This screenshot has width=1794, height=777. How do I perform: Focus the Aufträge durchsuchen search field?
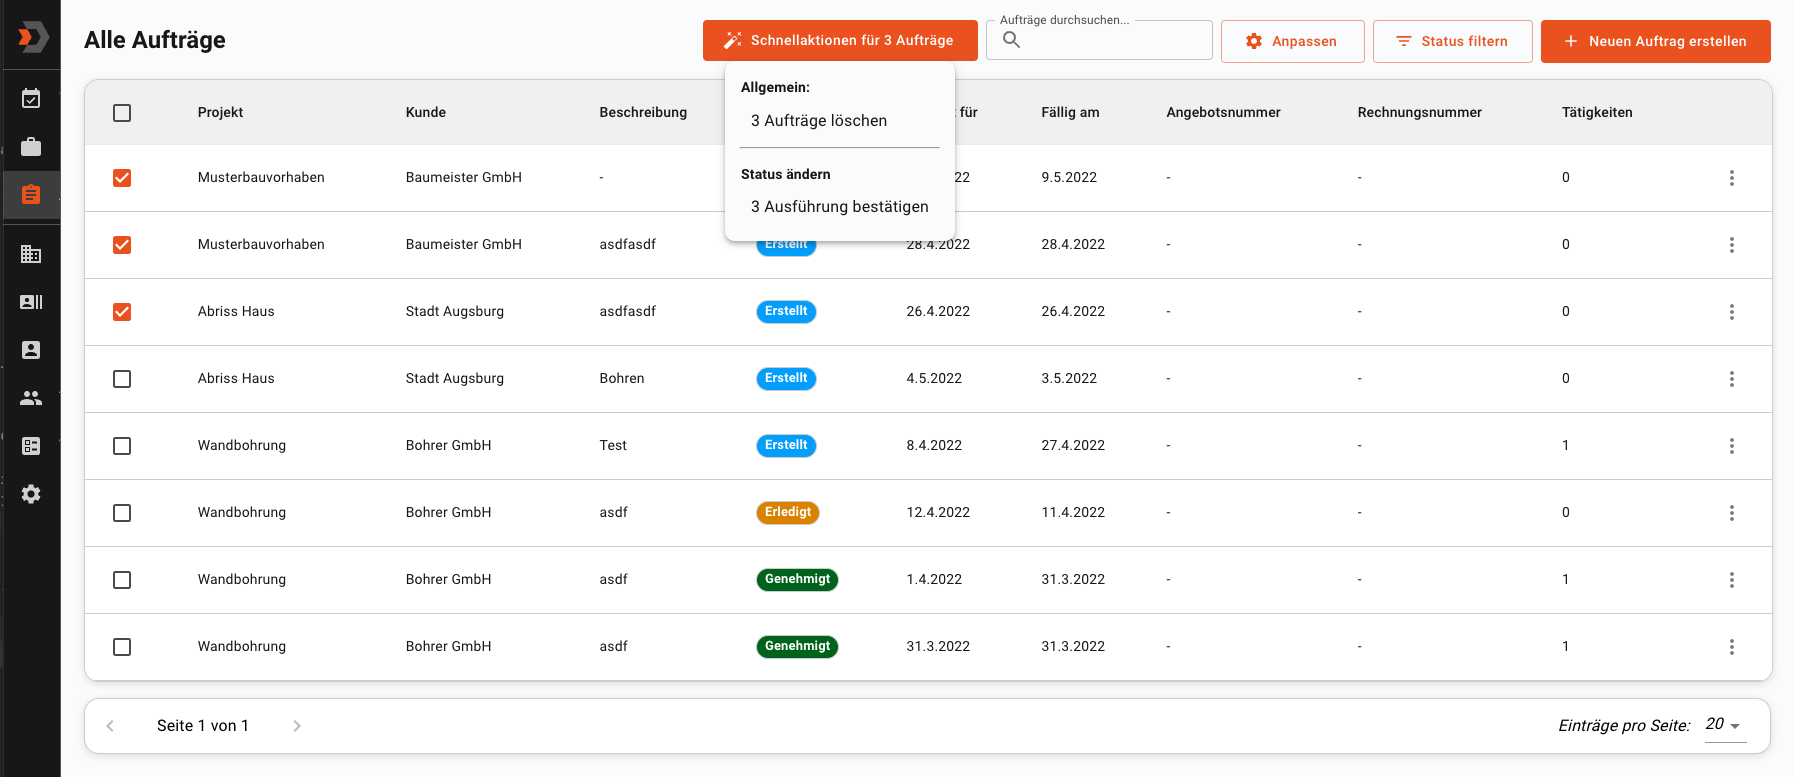pyautogui.click(x=1099, y=40)
